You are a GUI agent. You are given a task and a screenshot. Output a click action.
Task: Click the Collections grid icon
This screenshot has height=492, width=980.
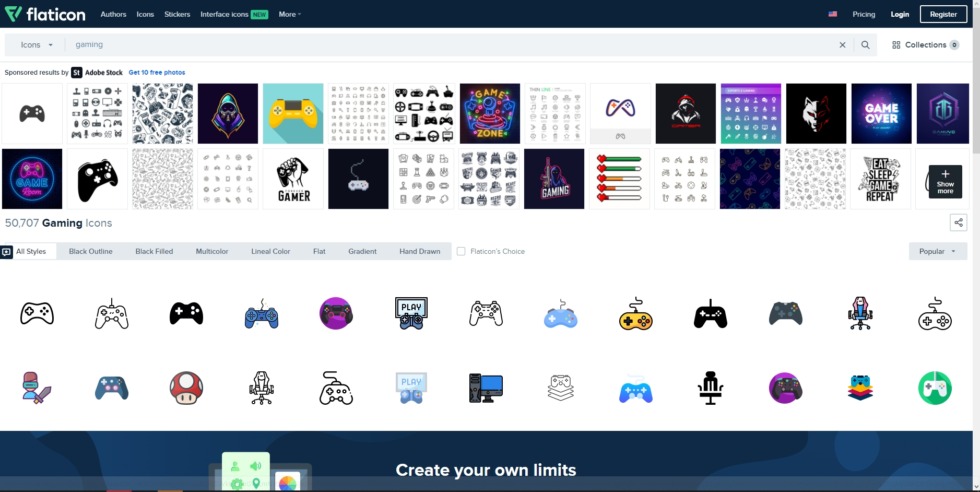pyautogui.click(x=896, y=45)
